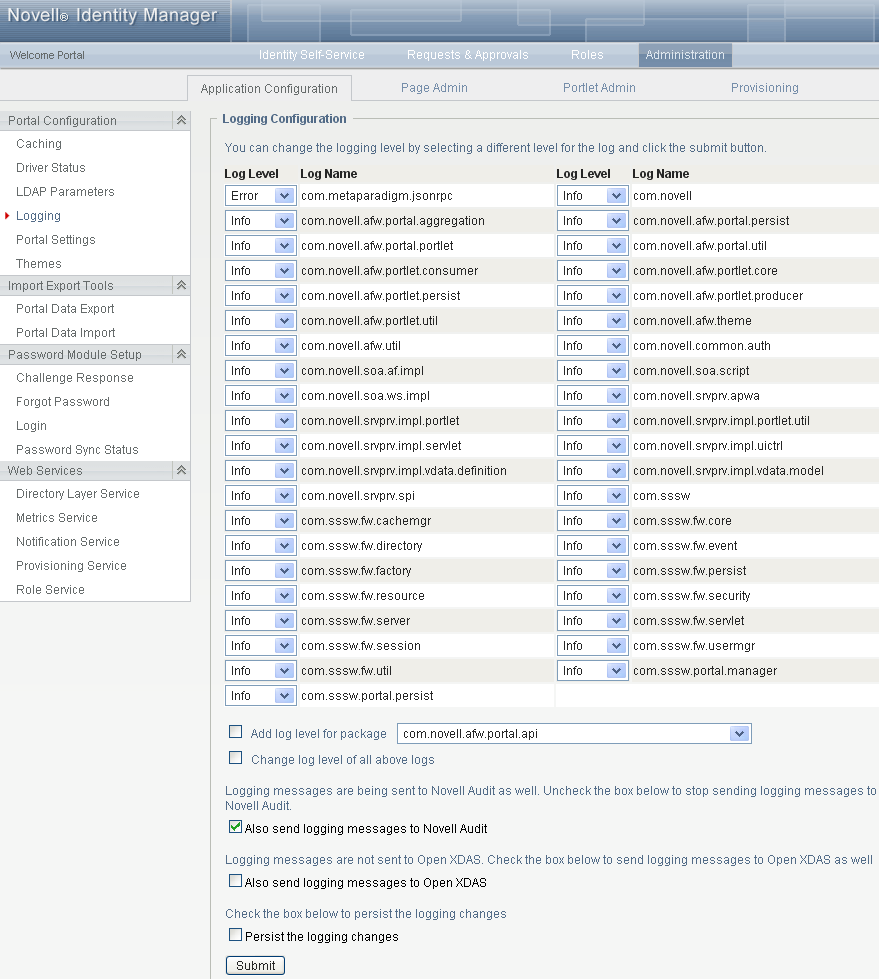Switch to the Roles tab
This screenshot has width=879, height=979.
(x=587, y=55)
